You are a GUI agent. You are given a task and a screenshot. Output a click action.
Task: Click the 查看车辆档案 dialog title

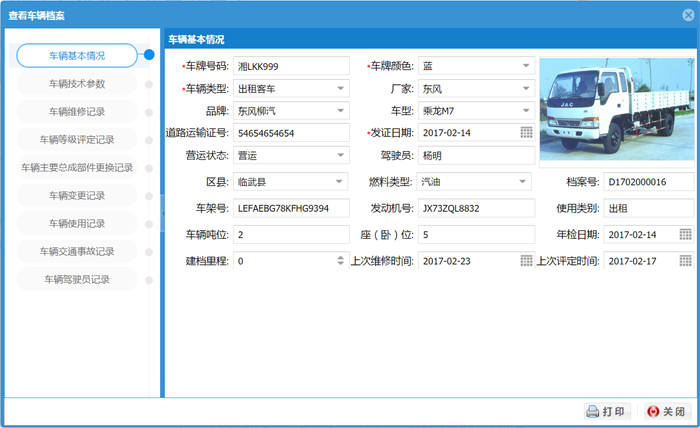tap(37, 16)
